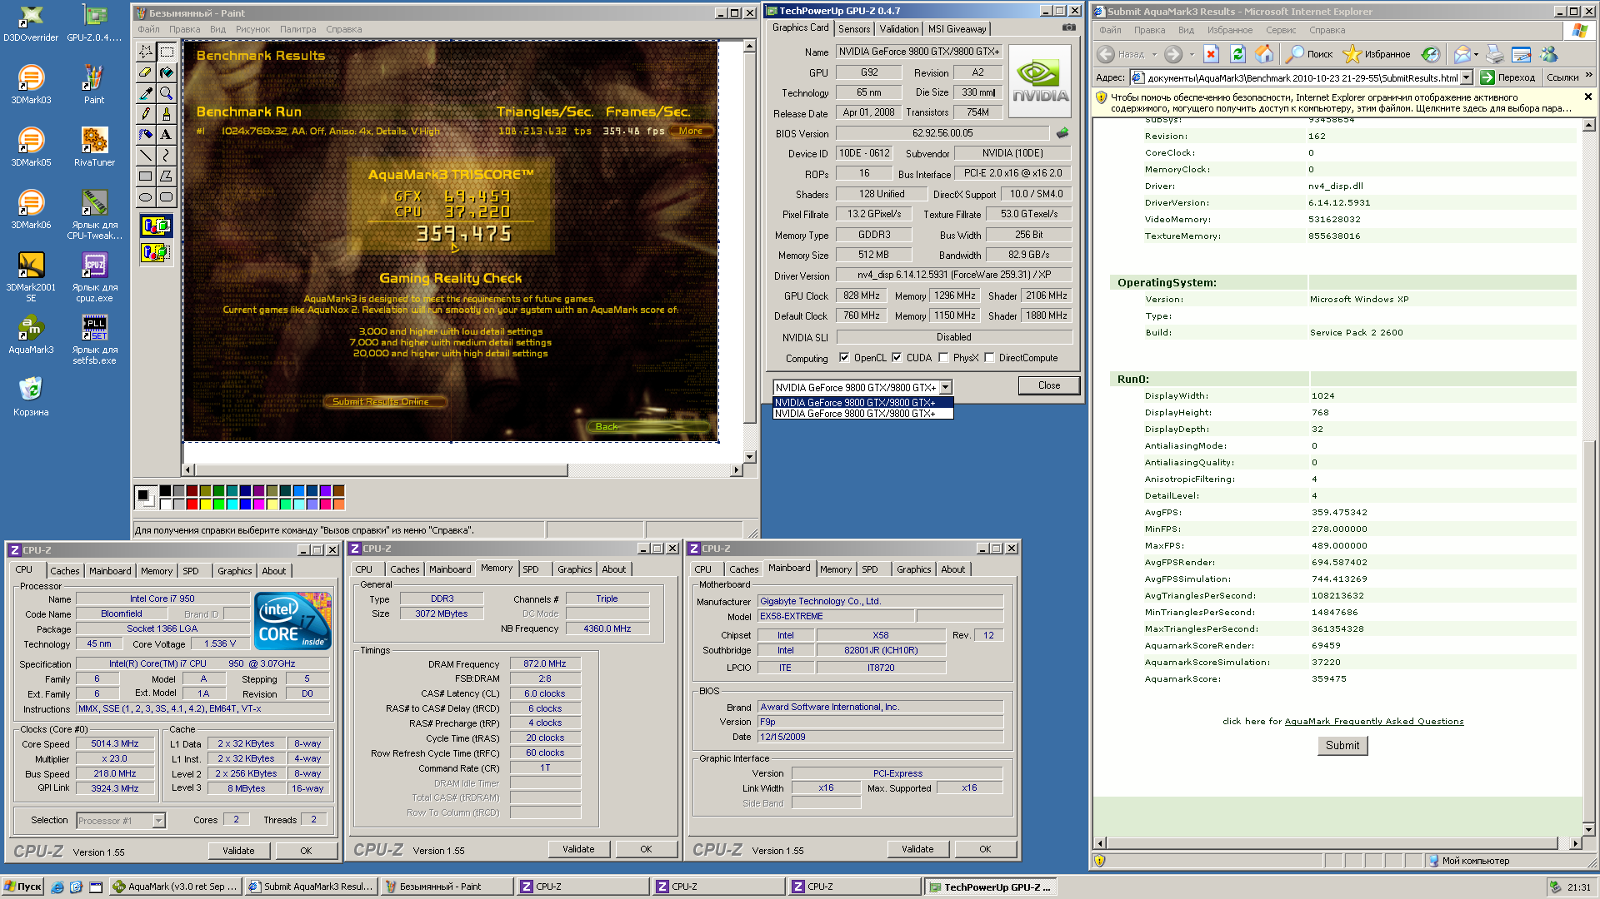Pick the dark green swatch in Paint palette

[x=218, y=491]
